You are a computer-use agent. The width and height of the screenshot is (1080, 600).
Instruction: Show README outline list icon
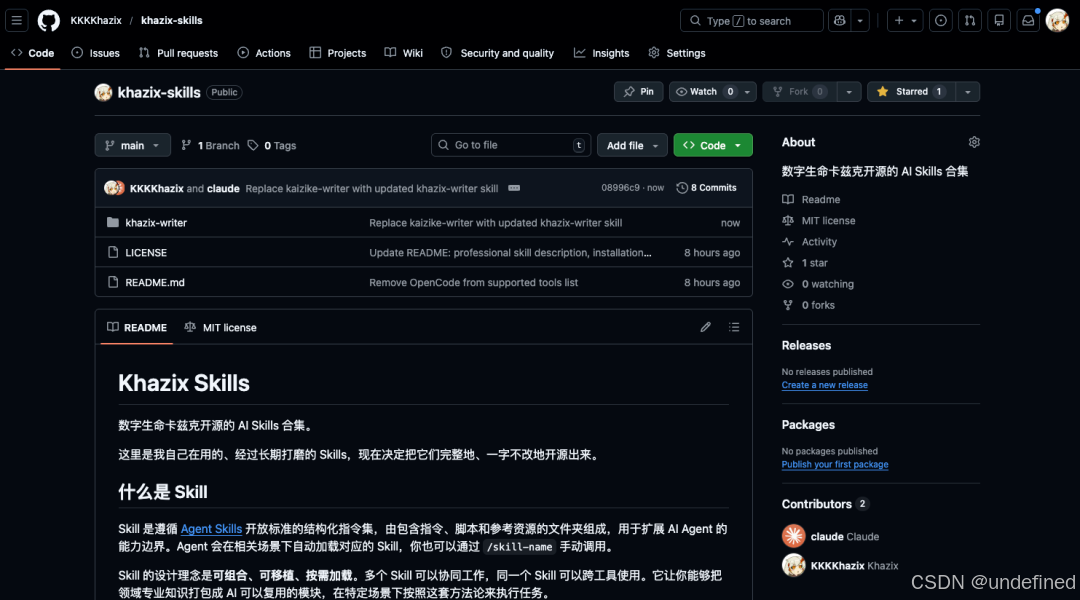point(734,327)
